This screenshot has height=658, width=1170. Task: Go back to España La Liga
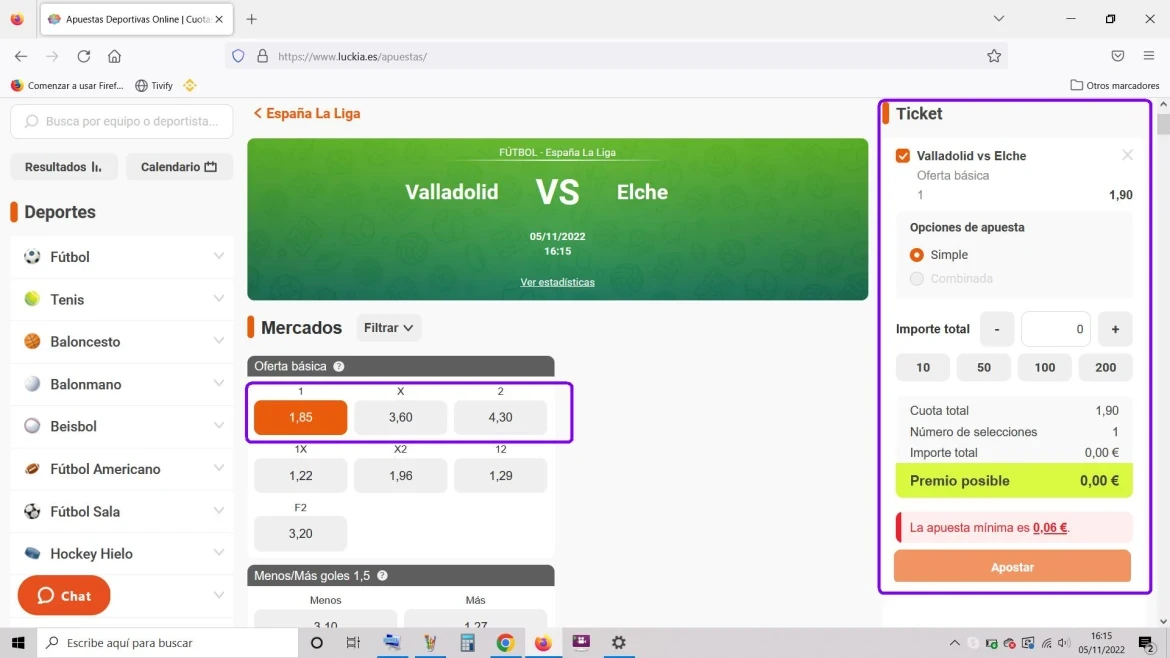click(307, 113)
